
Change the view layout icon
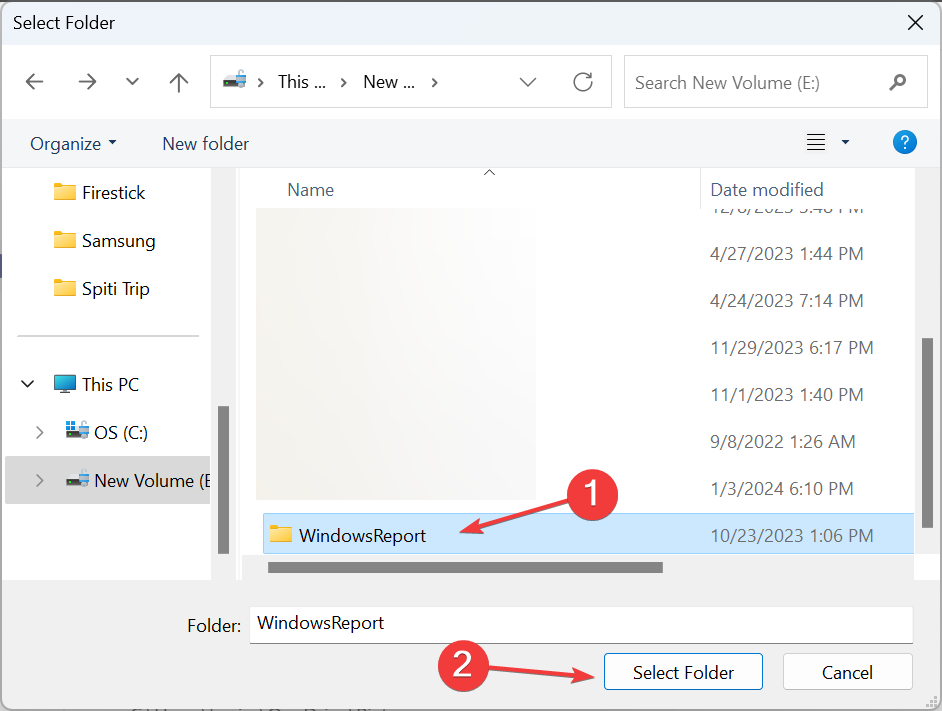(815, 142)
